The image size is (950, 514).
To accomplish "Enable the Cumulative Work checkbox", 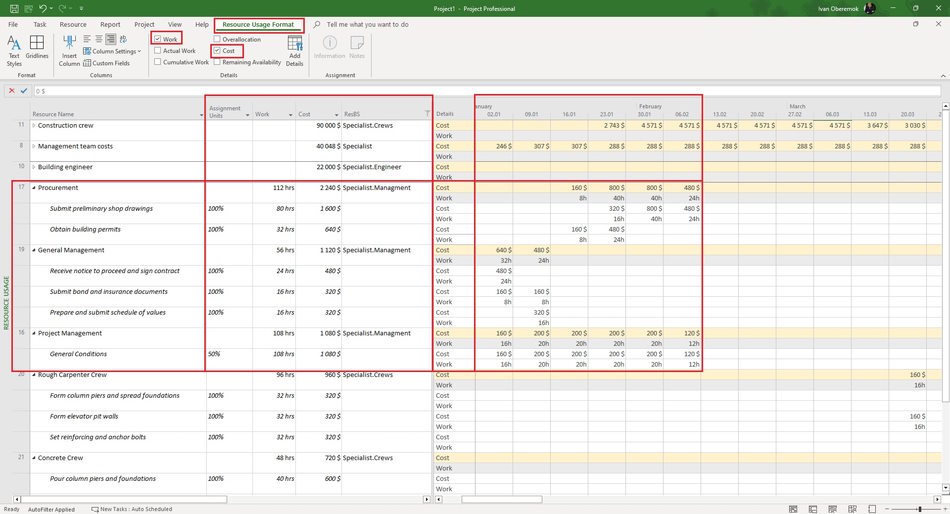I will 158,62.
